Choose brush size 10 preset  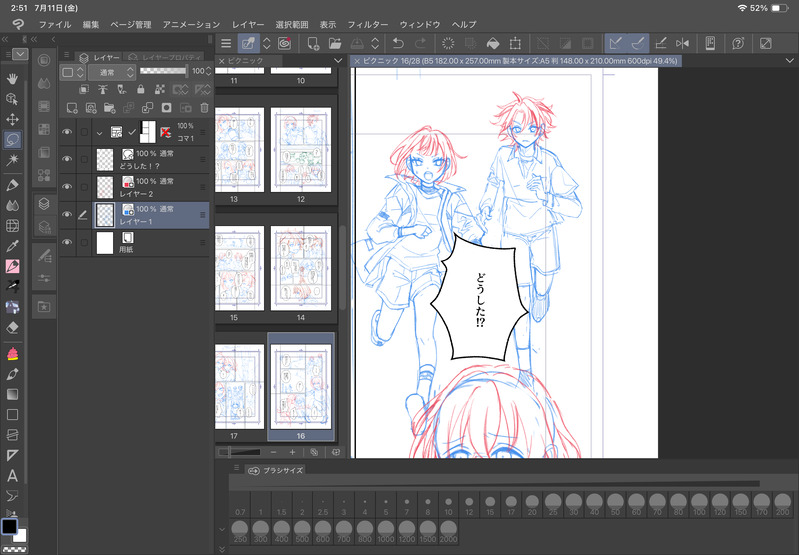click(448, 505)
